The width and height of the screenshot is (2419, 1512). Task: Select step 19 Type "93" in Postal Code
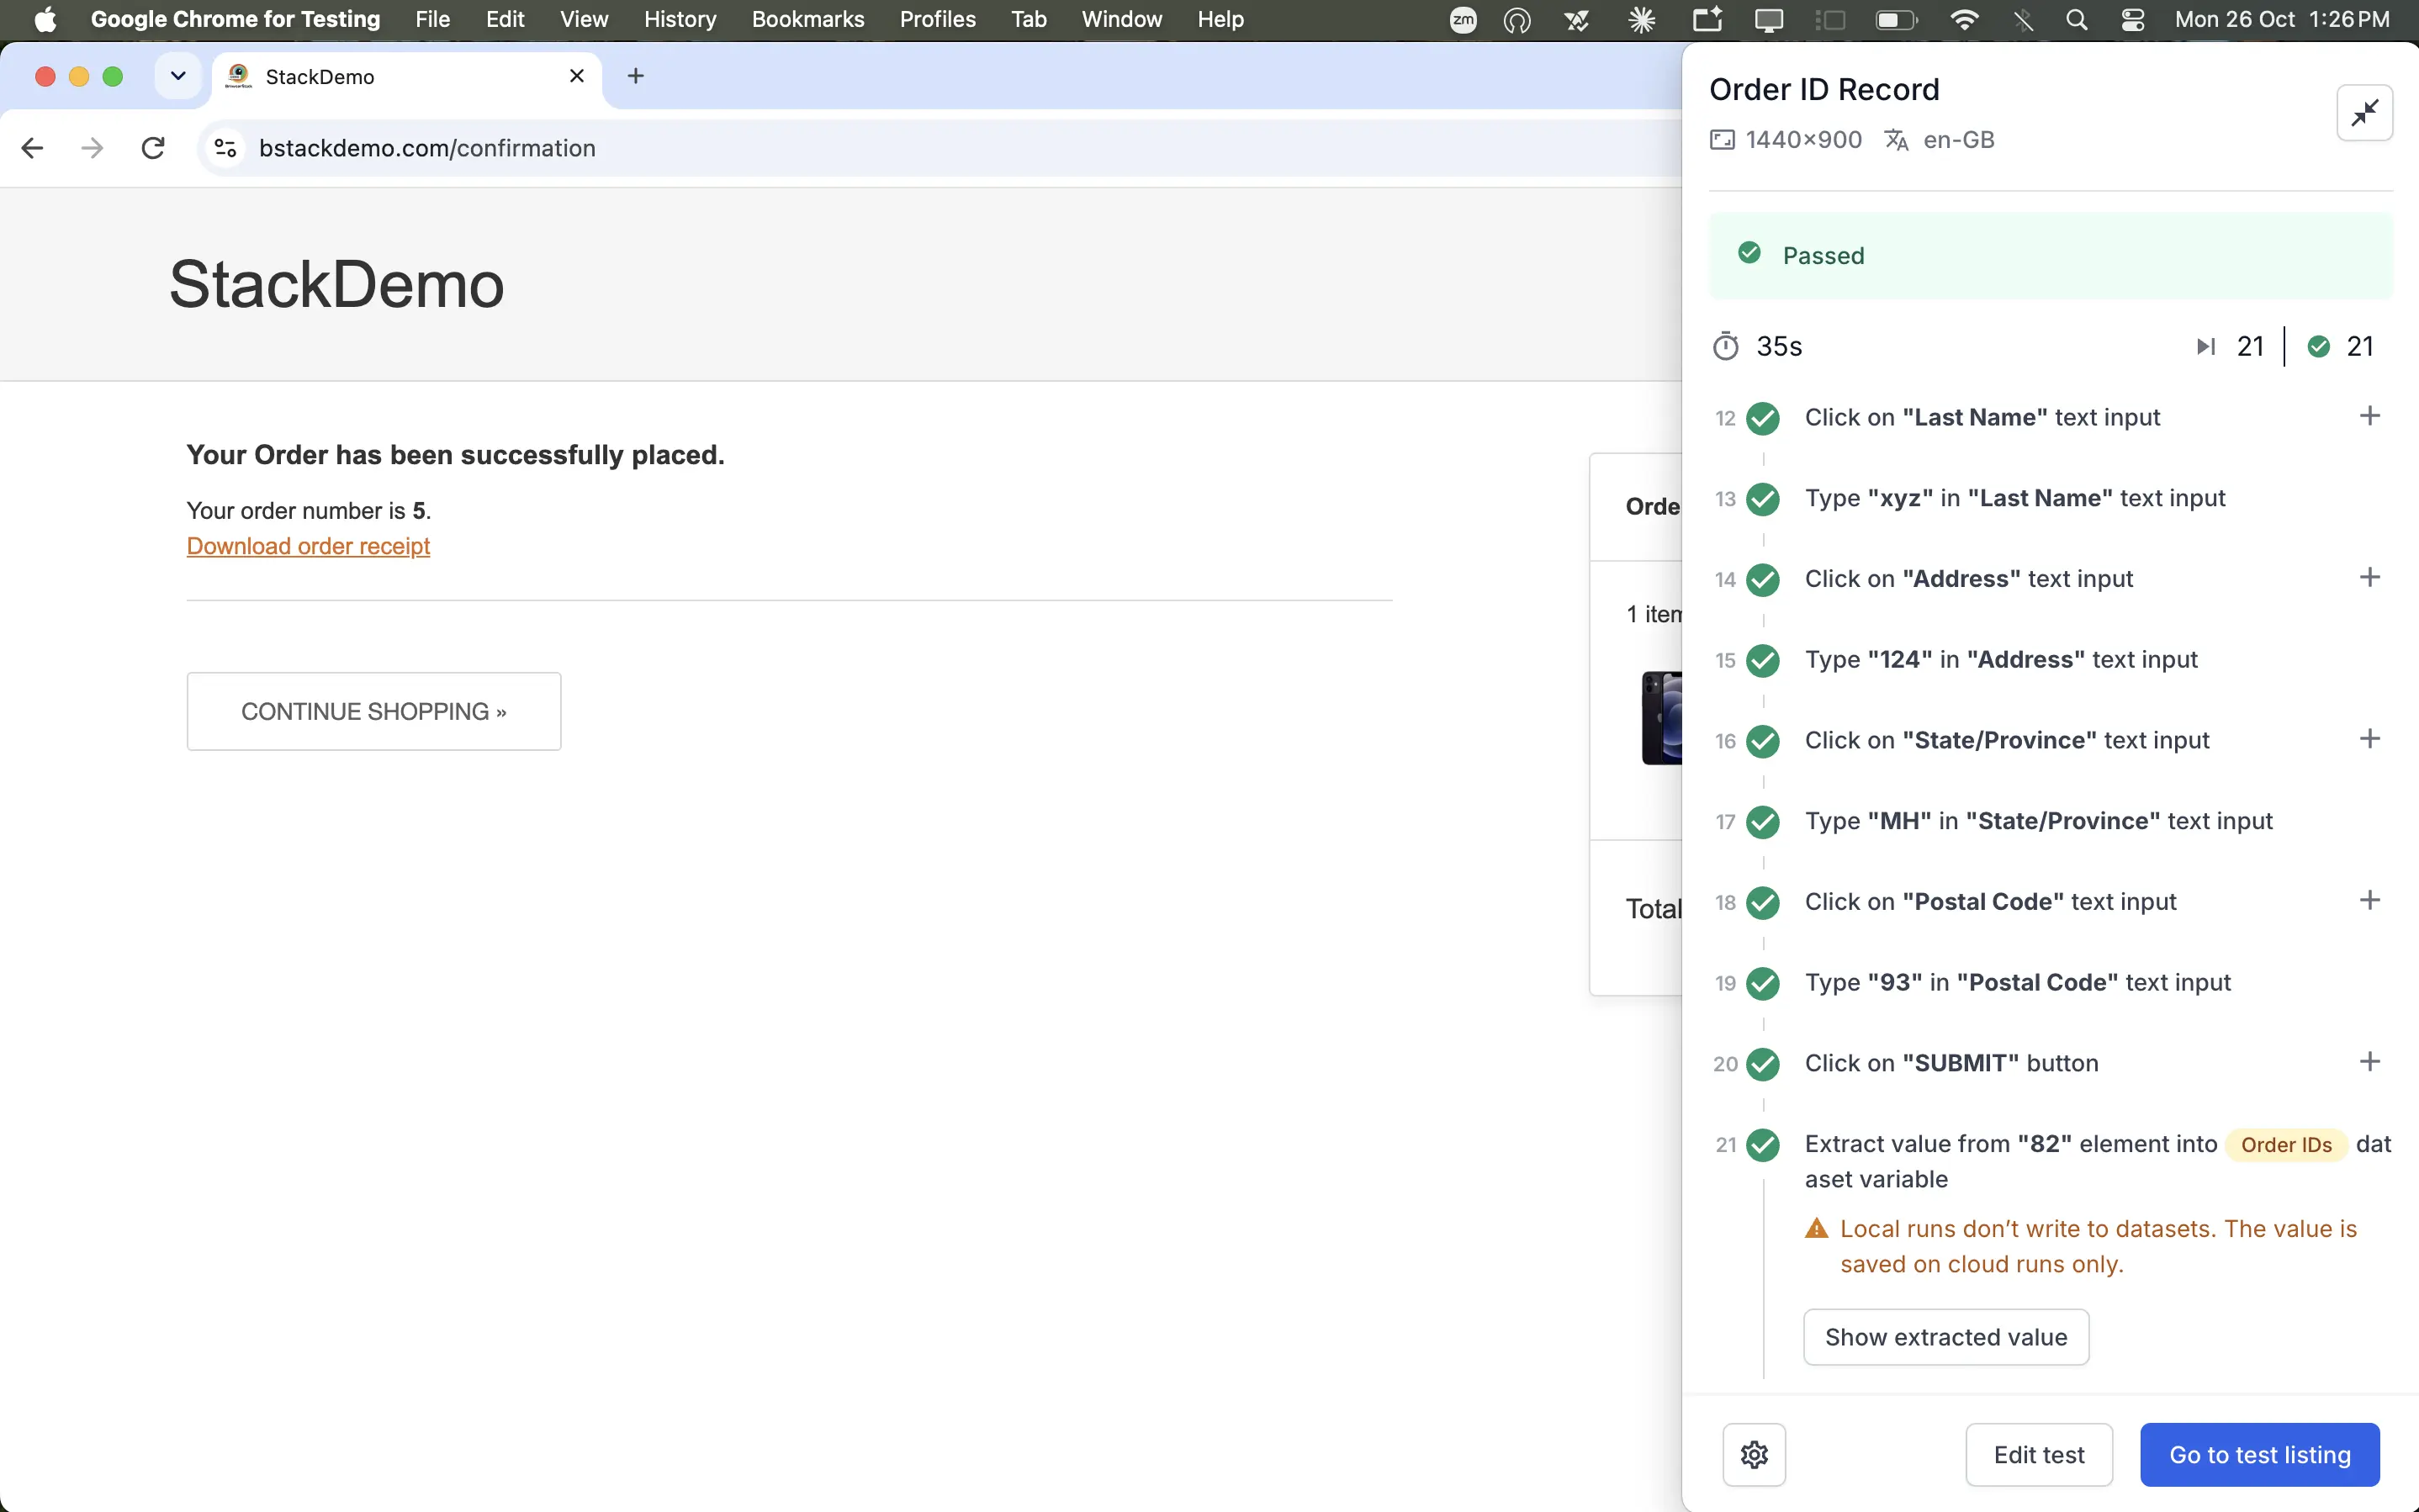coord(2017,982)
